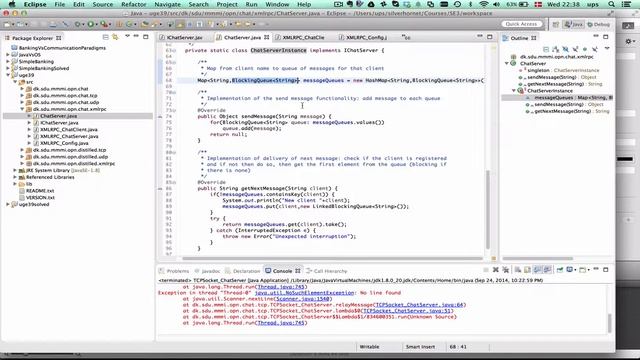This screenshot has height=360, width=640.
Task: Open the Refactor menu
Action: pos(133,4)
